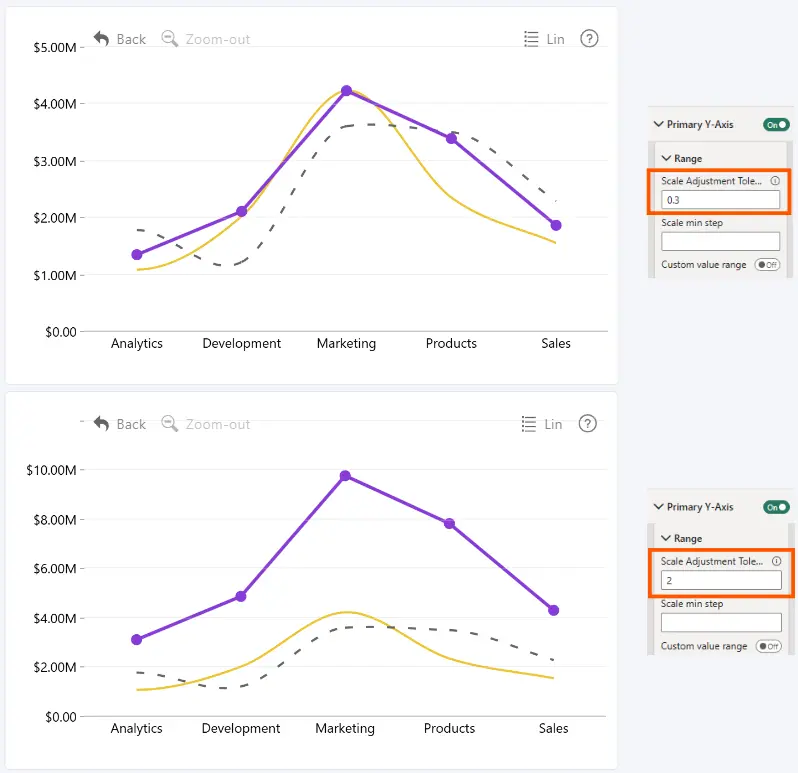Click the Analytics purple data point in top chart
Screen dimensions: 798x773
137,254
